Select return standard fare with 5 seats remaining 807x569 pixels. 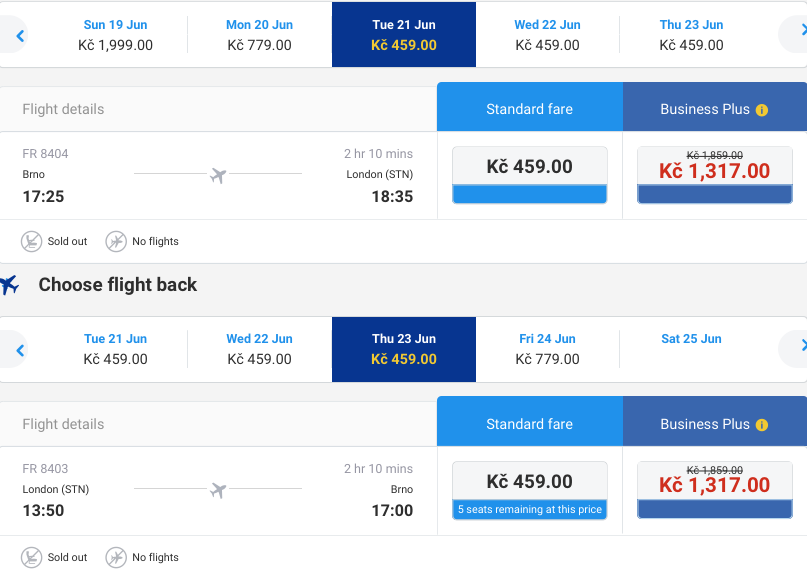(x=530, y=490)
